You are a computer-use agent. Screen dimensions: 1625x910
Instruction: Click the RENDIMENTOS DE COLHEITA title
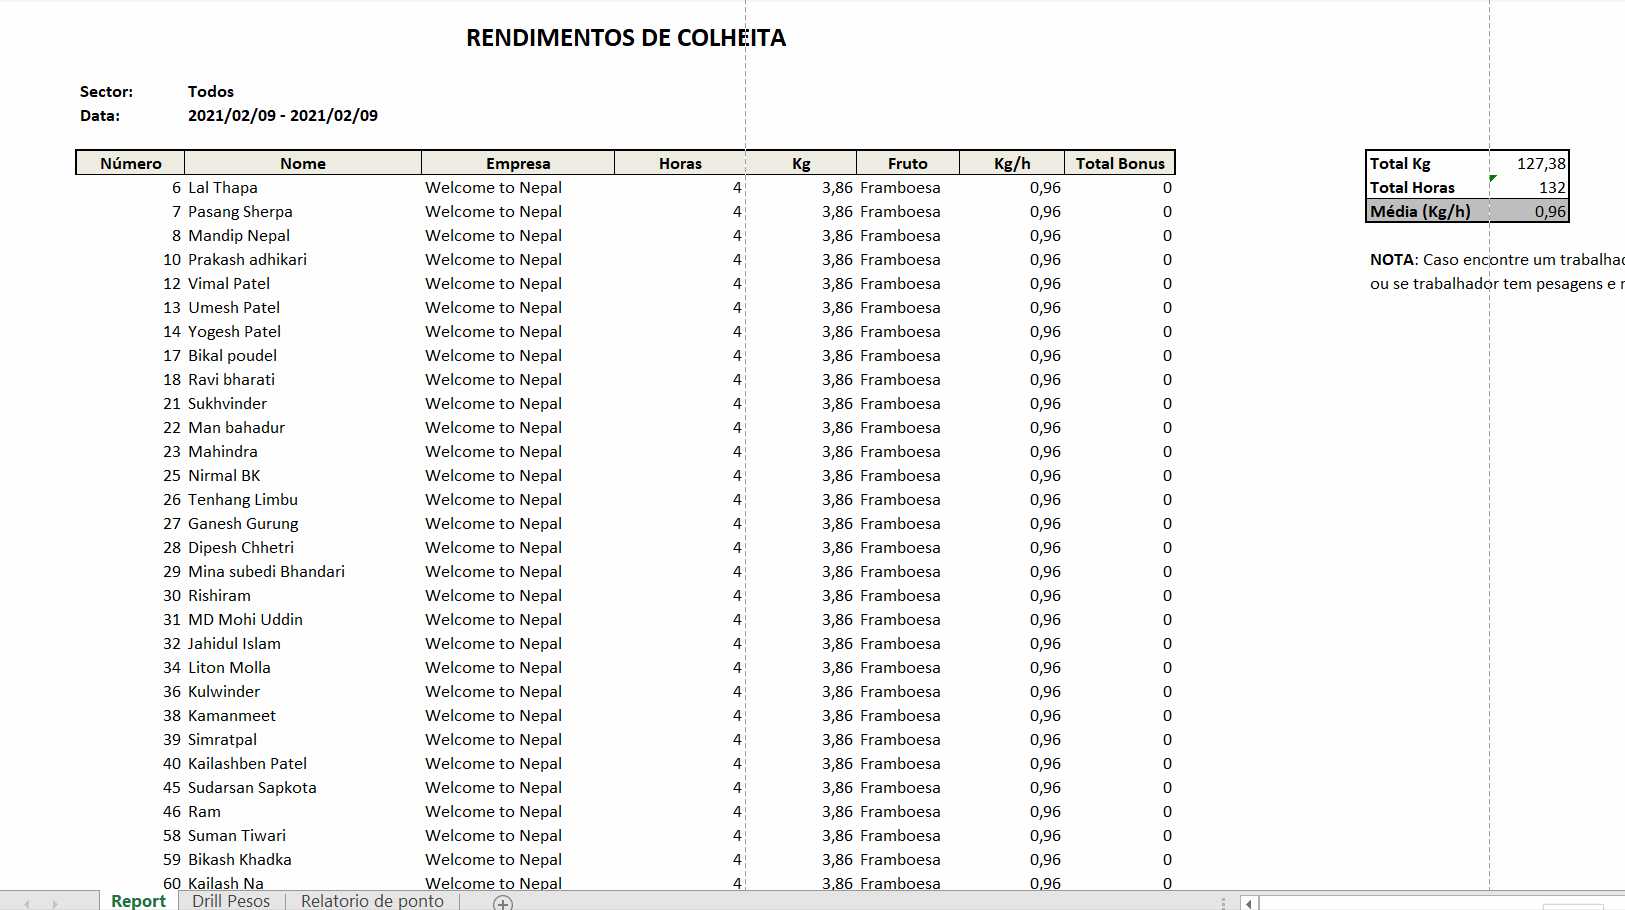tap(626, 38)
